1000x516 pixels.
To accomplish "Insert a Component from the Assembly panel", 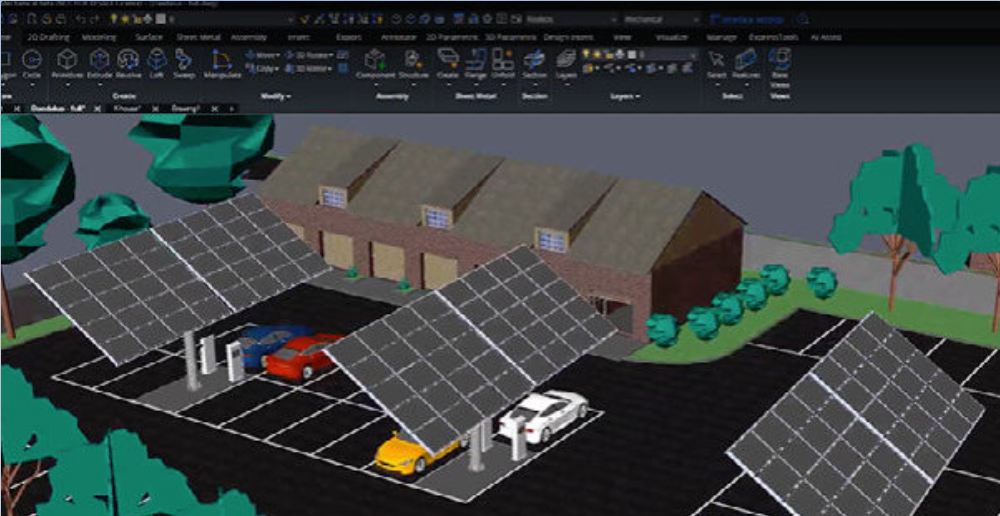I will [x=376, y=65].
